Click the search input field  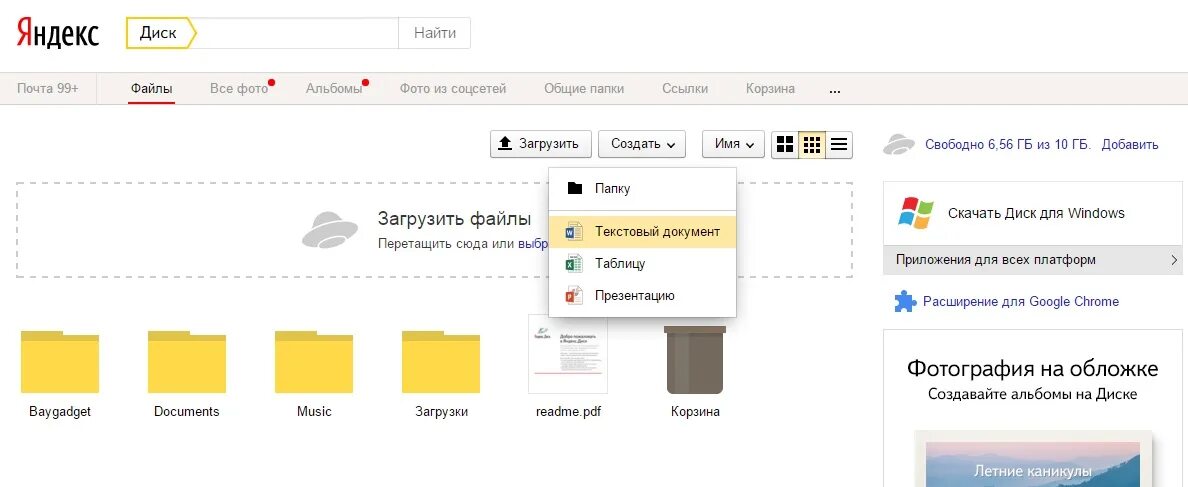[x=297, y=33]
